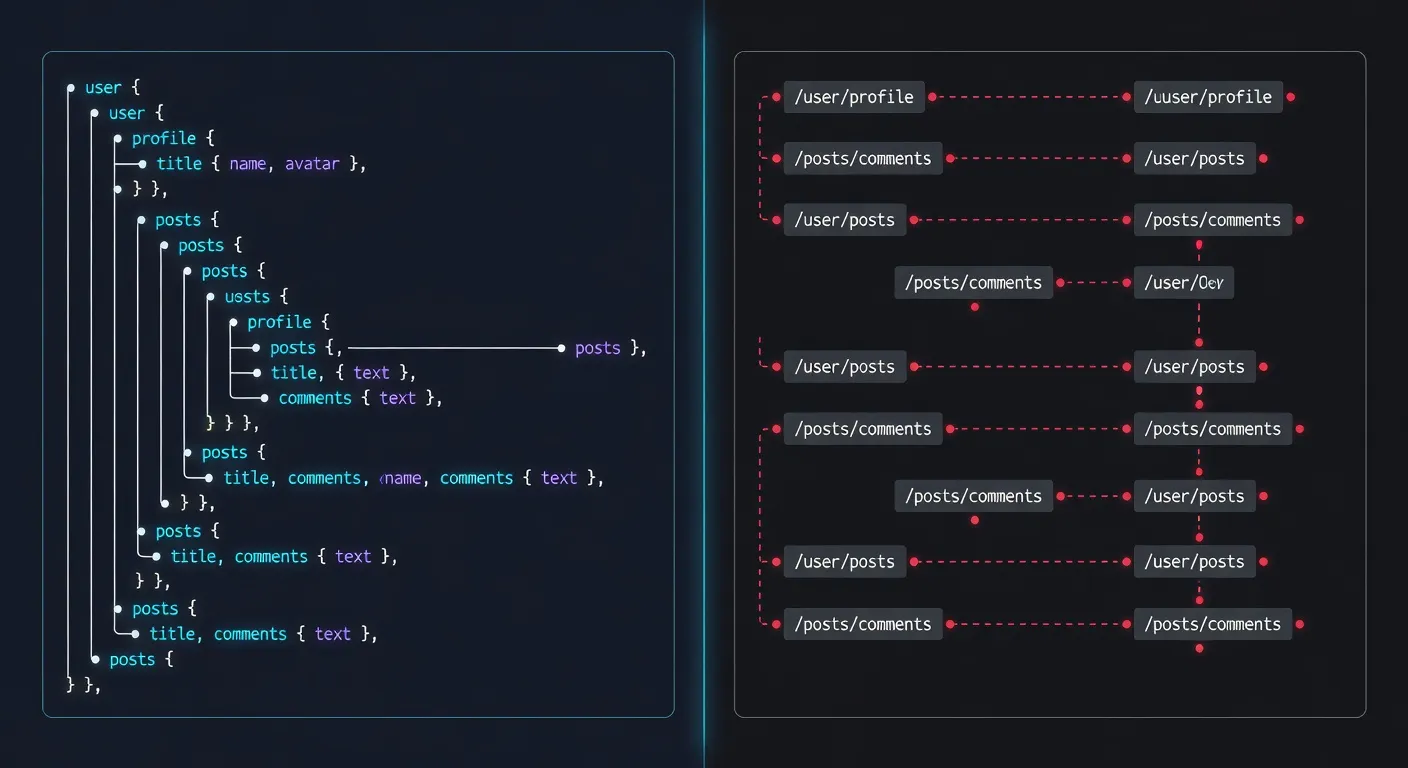The width and height of the screenshot is (1408, 768).
Task: Select the purple avatar token in the code
Action: click(312, 163)
